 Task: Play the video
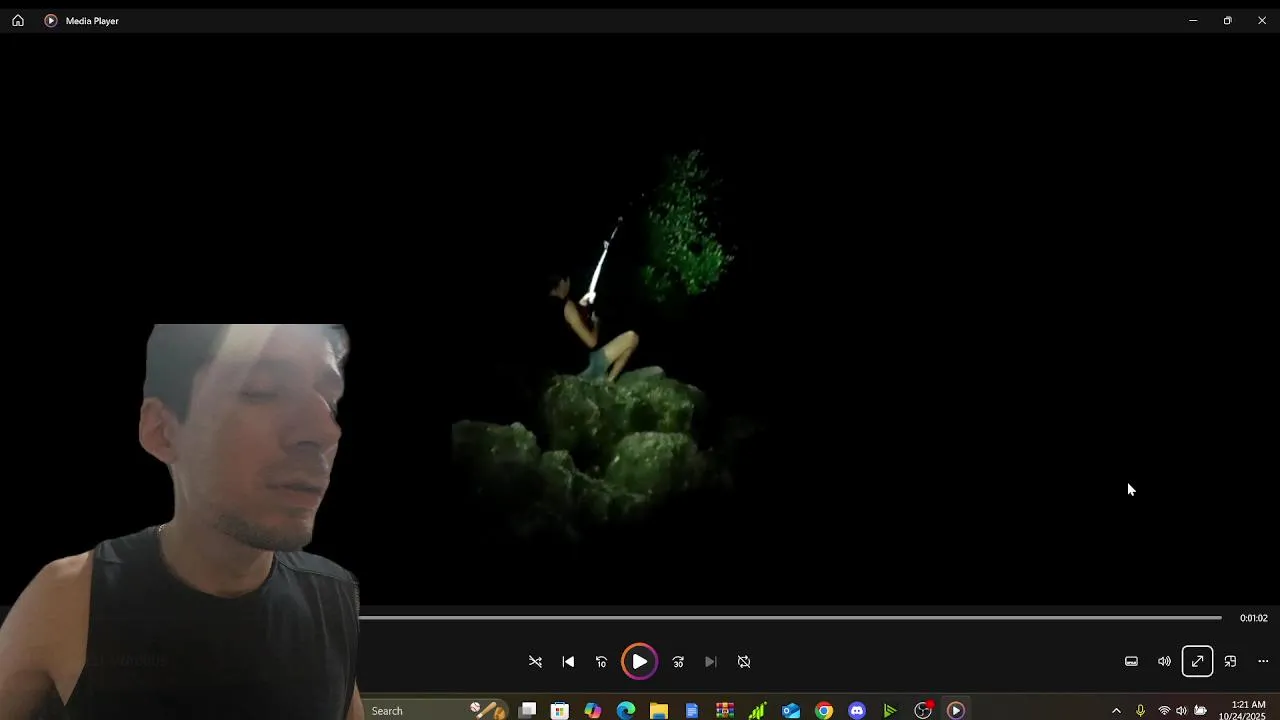coord(639,661)
